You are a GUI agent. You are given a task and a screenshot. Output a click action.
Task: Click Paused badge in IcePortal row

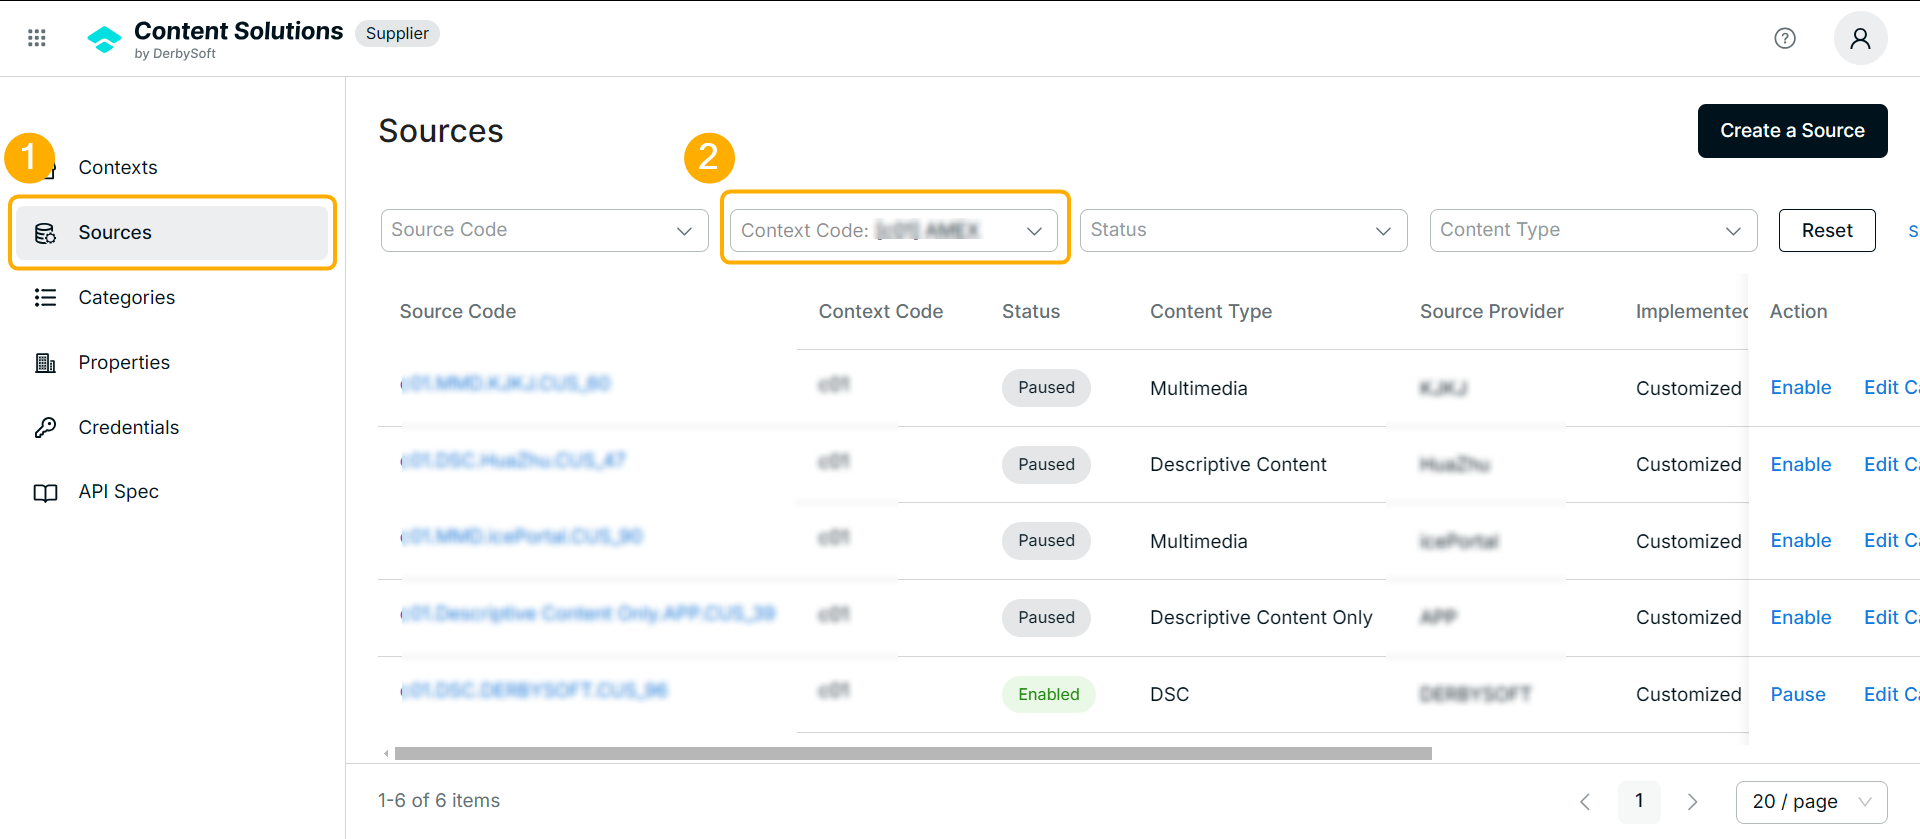coord(1046,540)
